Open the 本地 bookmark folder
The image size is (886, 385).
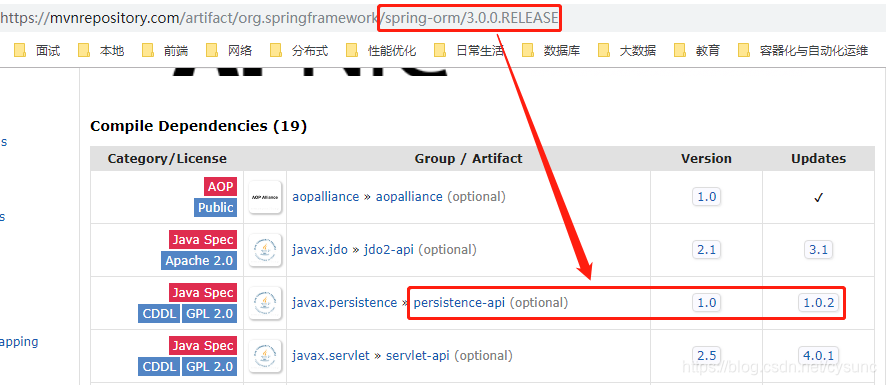(101, 51)
